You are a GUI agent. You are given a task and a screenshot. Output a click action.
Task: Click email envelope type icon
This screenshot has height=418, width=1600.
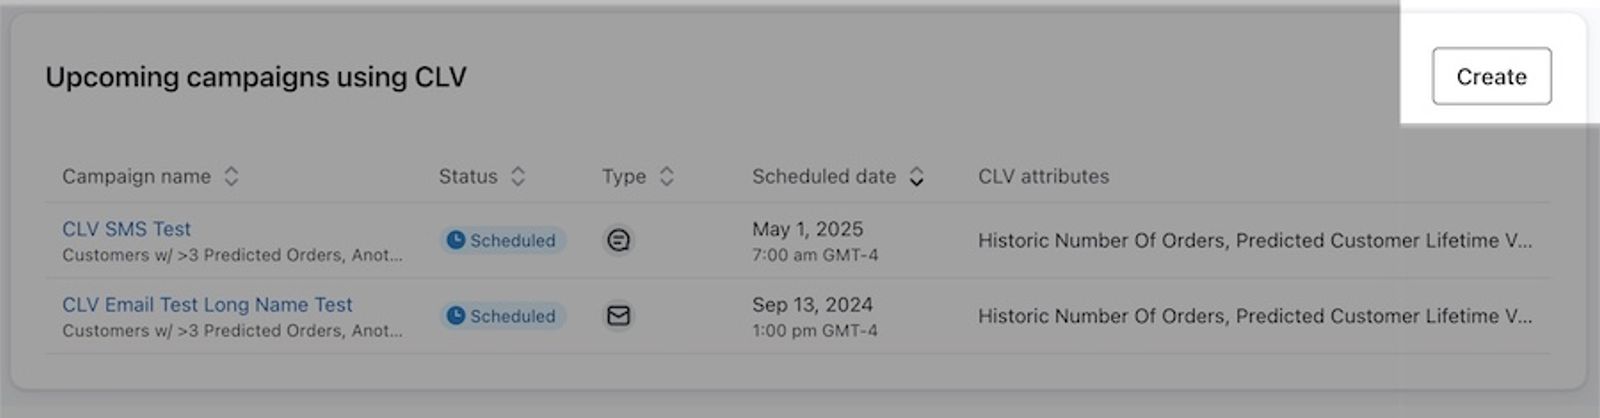pos(619,316)
